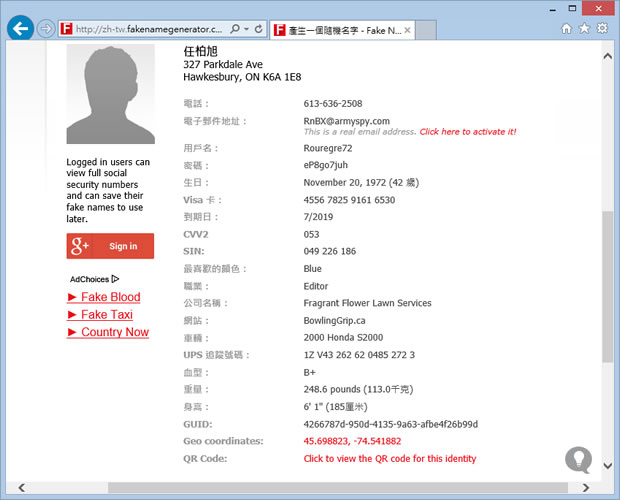
Task: Click the Geo coordinates link
Action: tap(352, 441)
